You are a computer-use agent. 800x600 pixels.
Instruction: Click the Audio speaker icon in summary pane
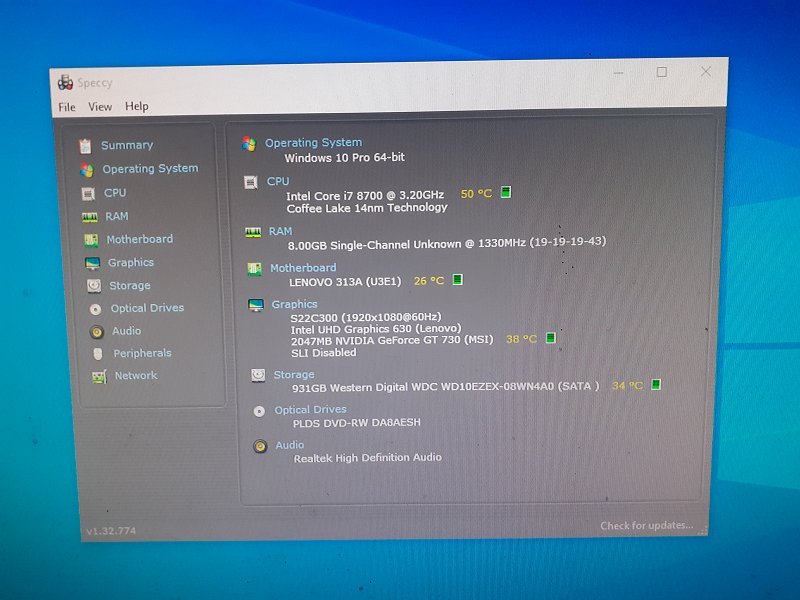(x=260, y=447)
